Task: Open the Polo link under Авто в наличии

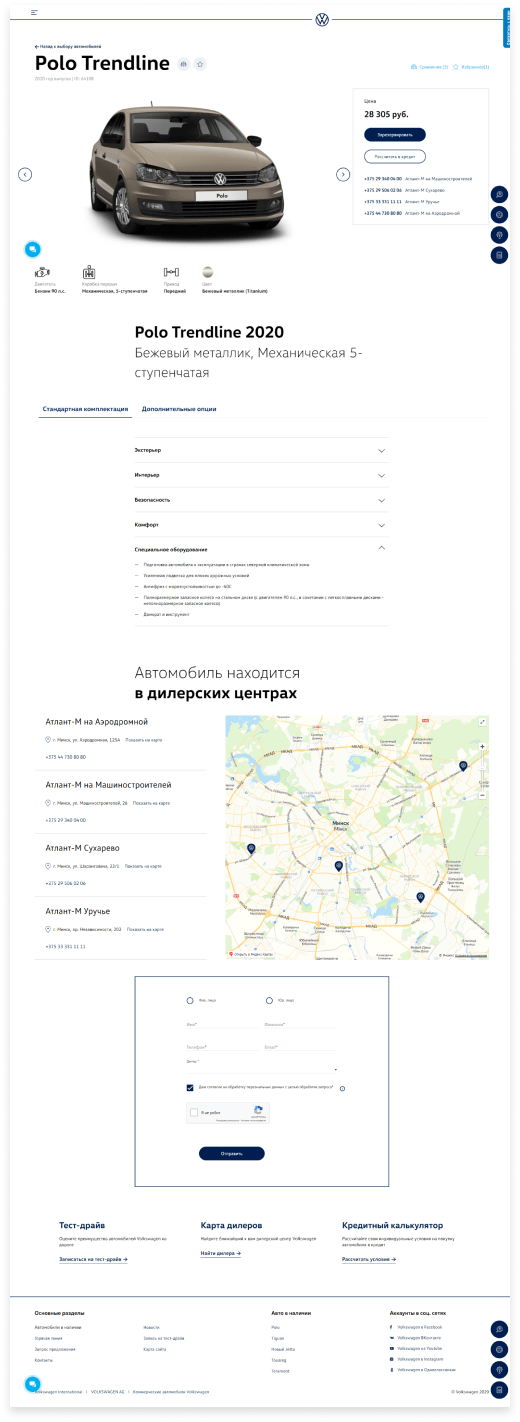Action: click(x=275, y=1327)
